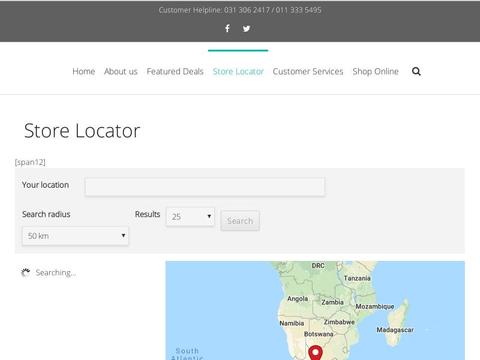Open the Customer Services menu

(308, 71)
